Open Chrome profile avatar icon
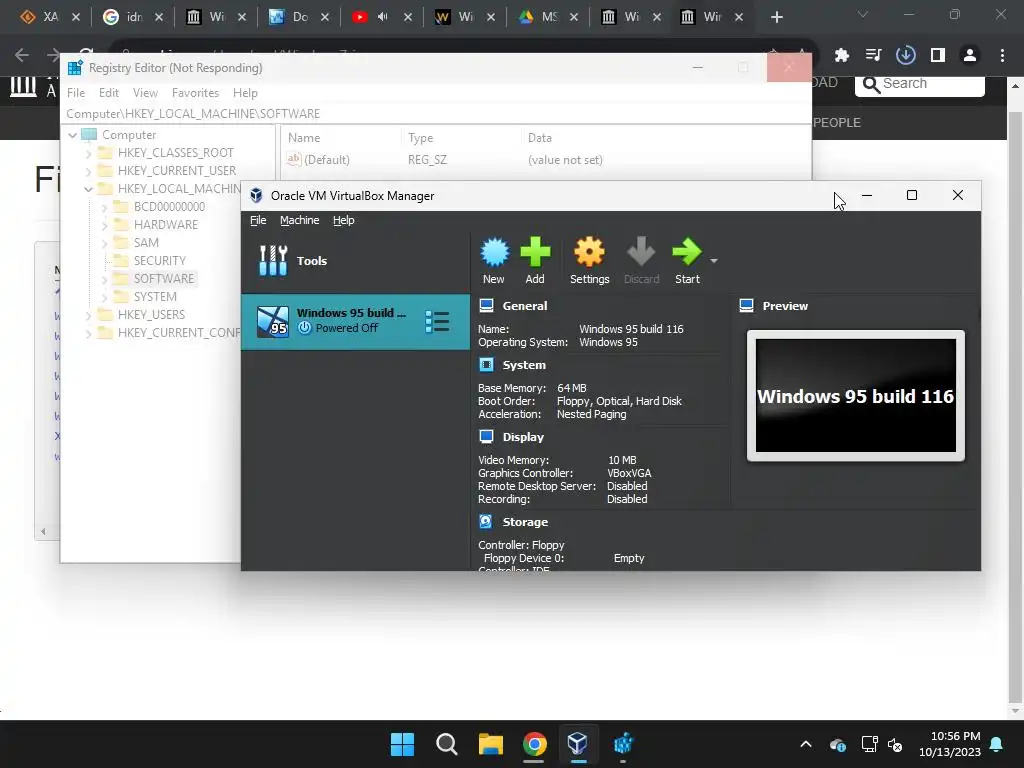The height and width of the screenshot is (768, 1024). pyautogui.click(x=970, y=56)
